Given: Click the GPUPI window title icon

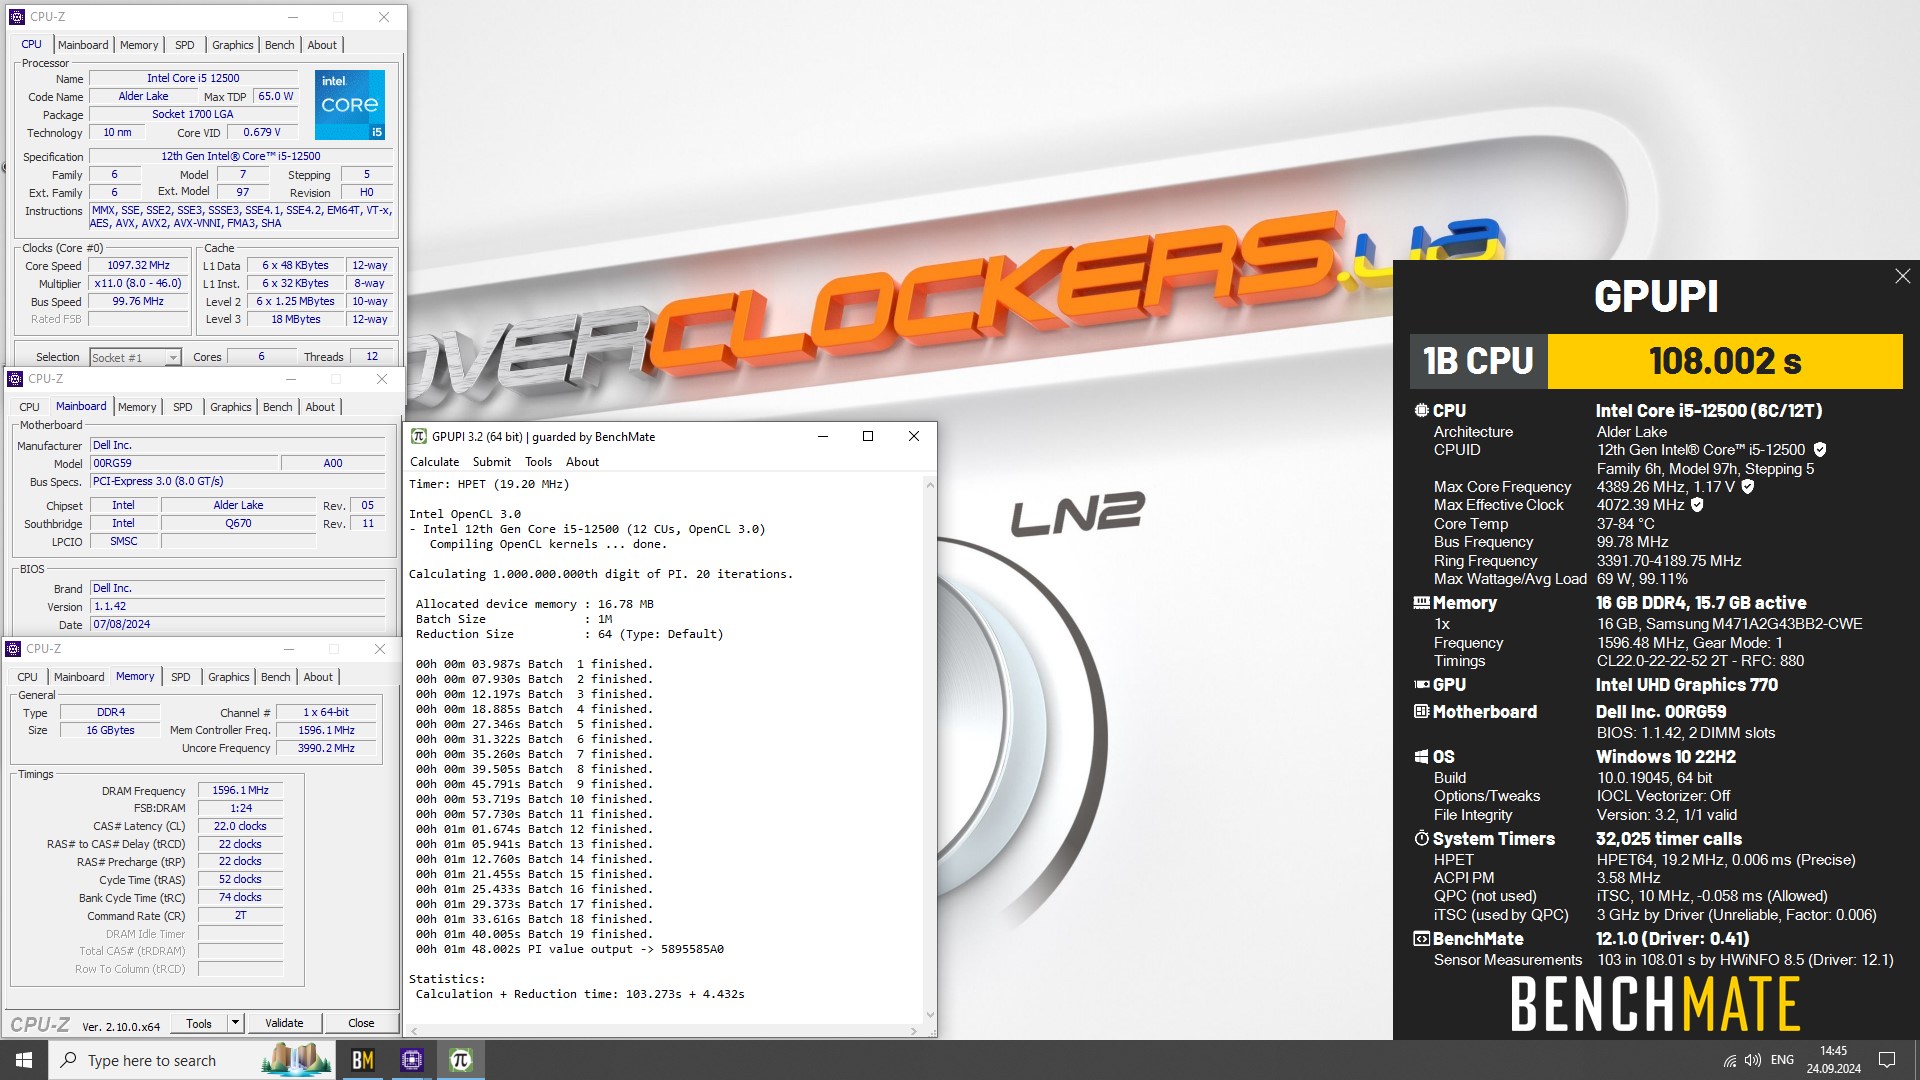Looking at the screenshot, I should (x=419, y=436).
